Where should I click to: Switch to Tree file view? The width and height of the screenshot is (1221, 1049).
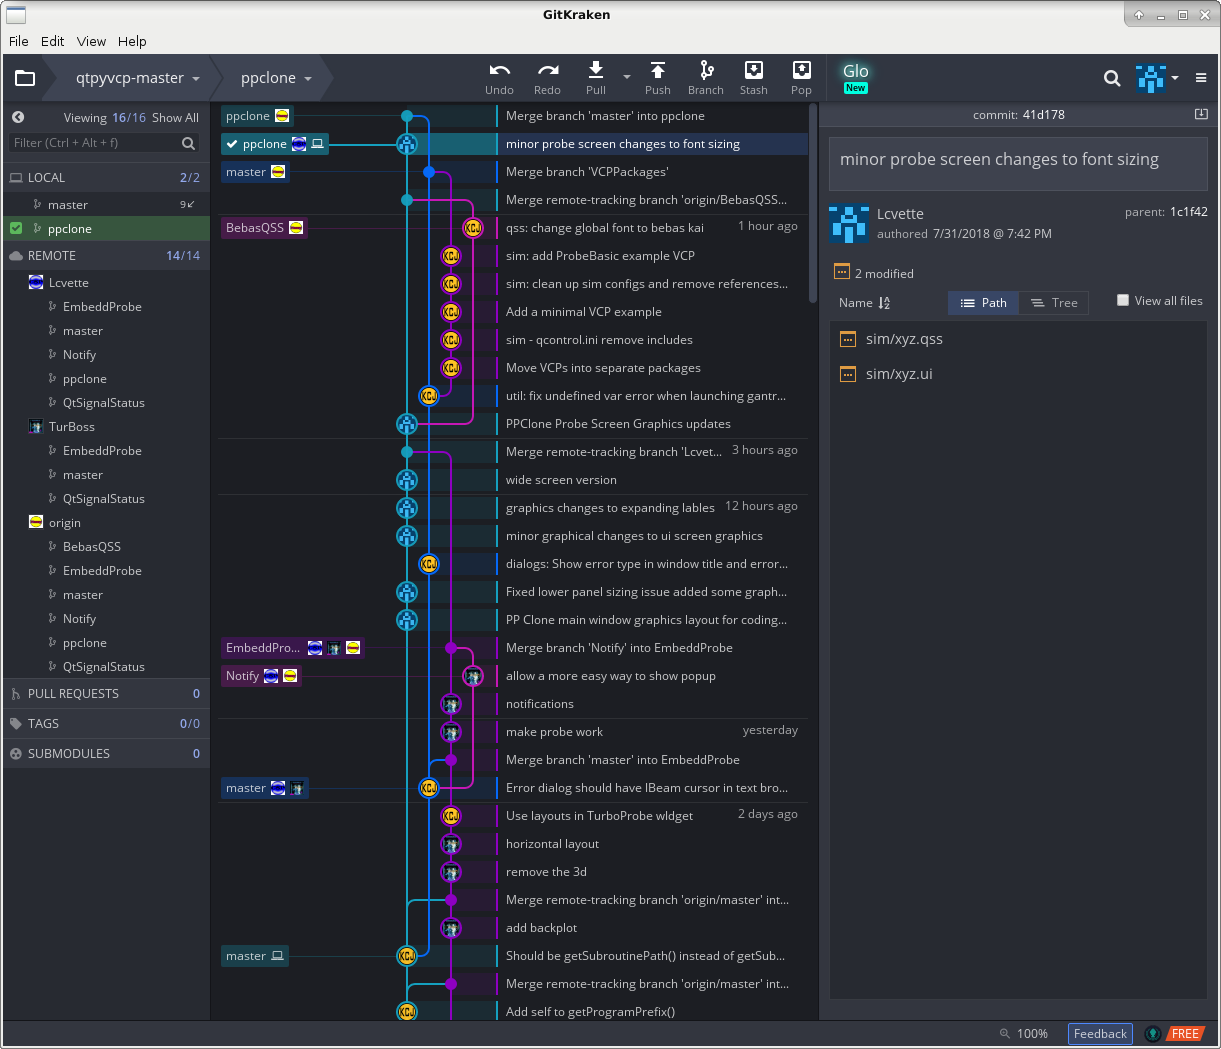pos(1054,303)
